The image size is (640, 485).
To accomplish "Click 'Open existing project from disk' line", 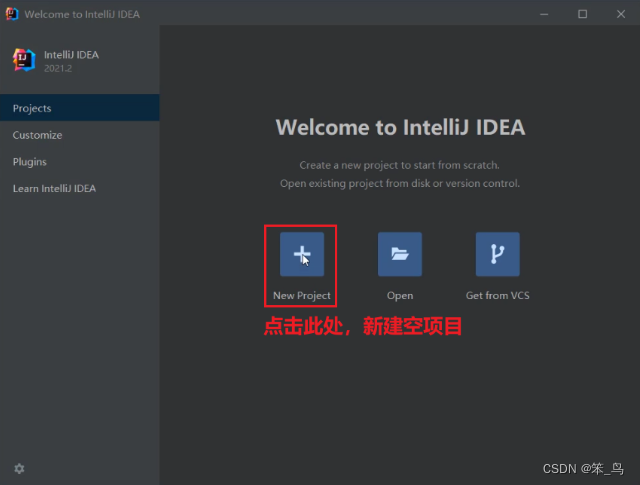I will point(400,183).
